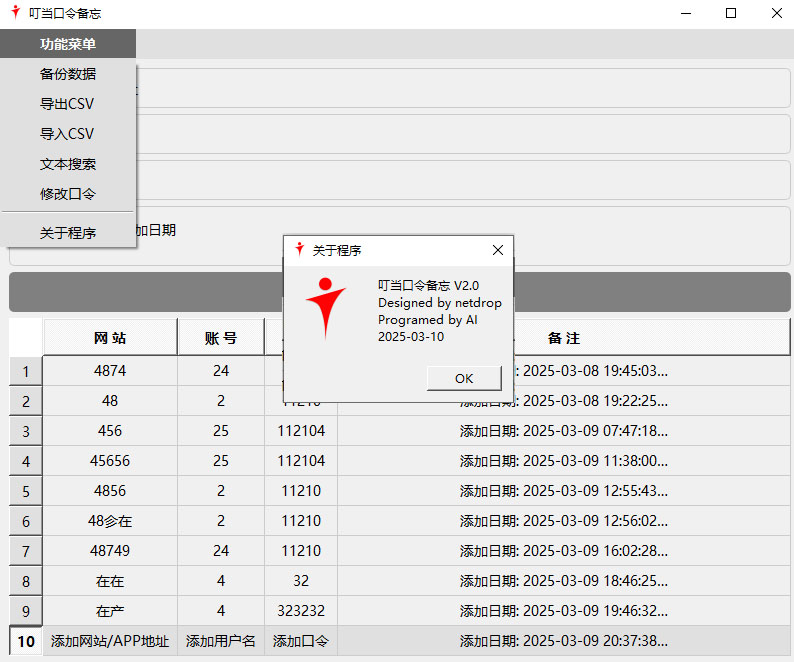Maximize the main application window

click(731, 14)
